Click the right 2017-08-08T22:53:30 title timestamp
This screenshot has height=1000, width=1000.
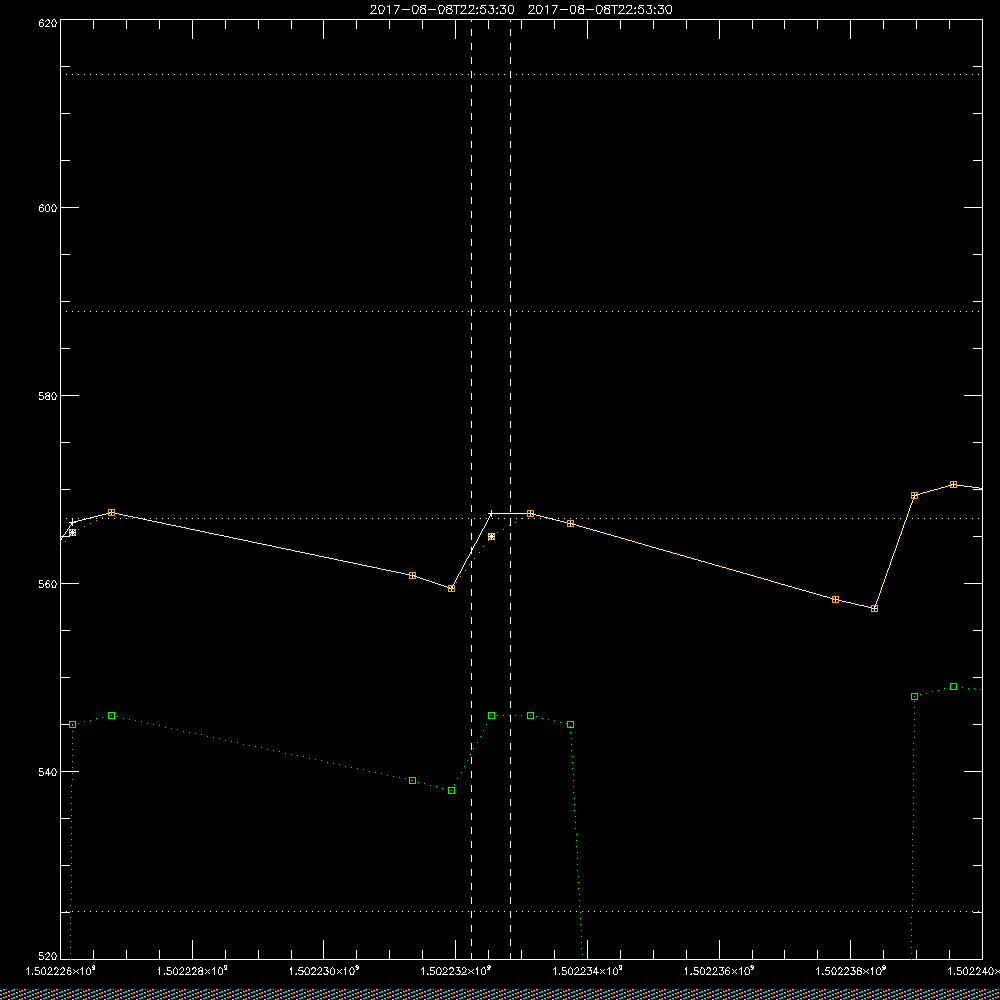(x=600, y=10)
